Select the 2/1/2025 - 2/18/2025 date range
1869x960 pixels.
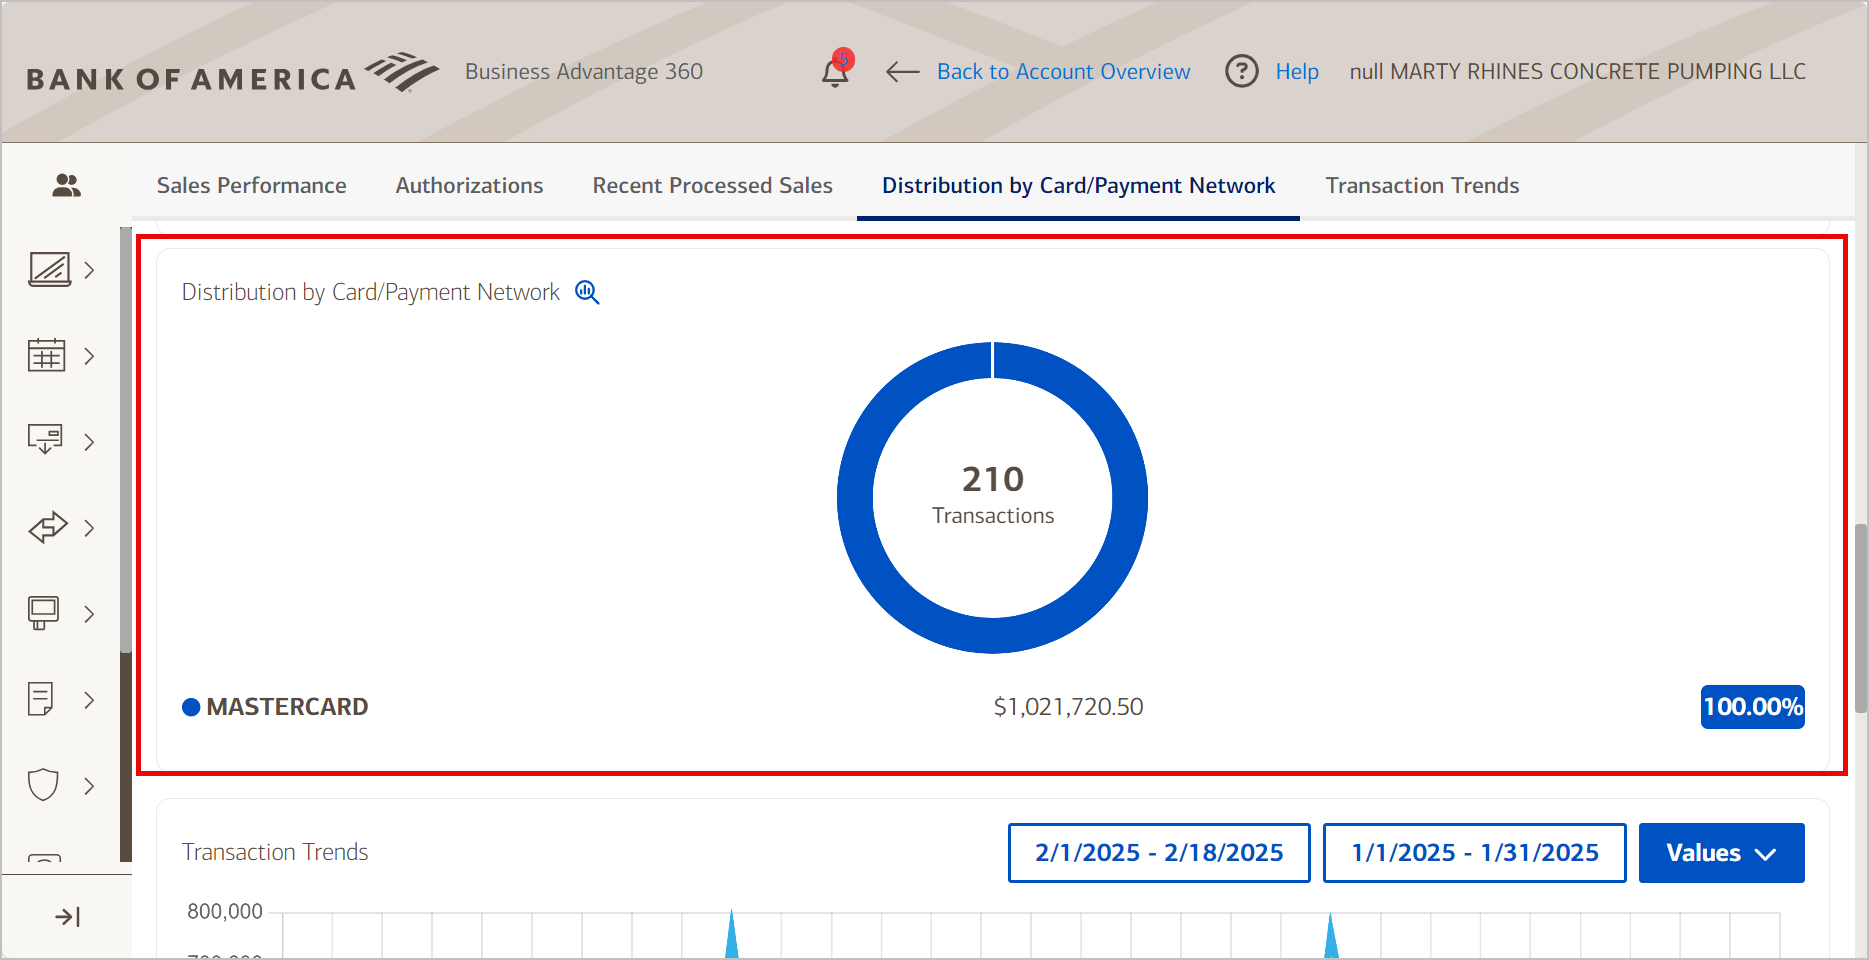[x=1157, y=853]
